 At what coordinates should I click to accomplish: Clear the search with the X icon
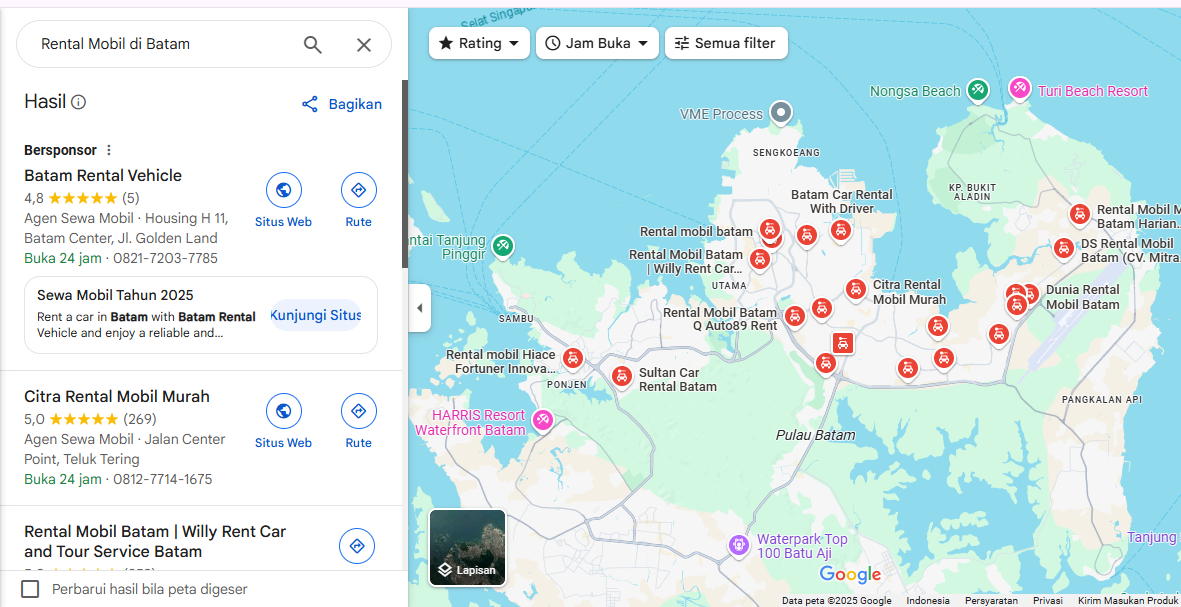364,44
